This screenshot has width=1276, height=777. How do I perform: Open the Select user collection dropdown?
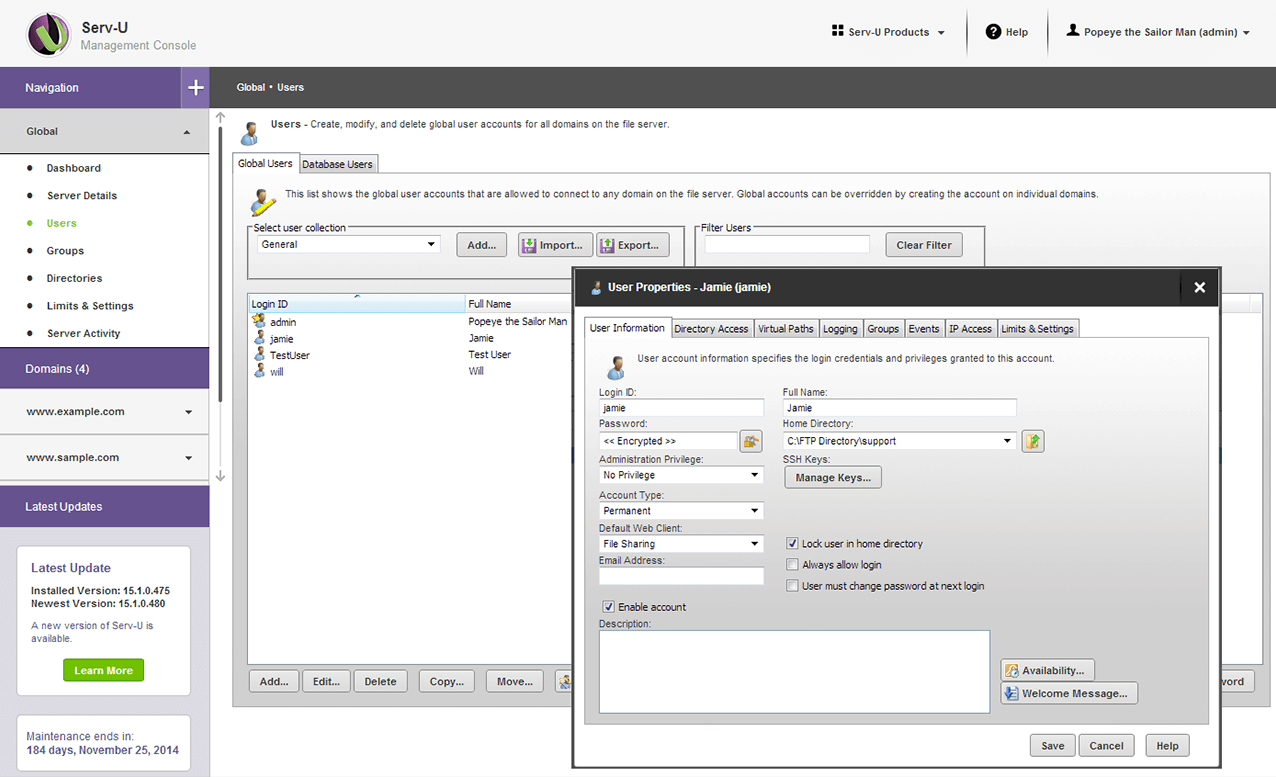348,244
